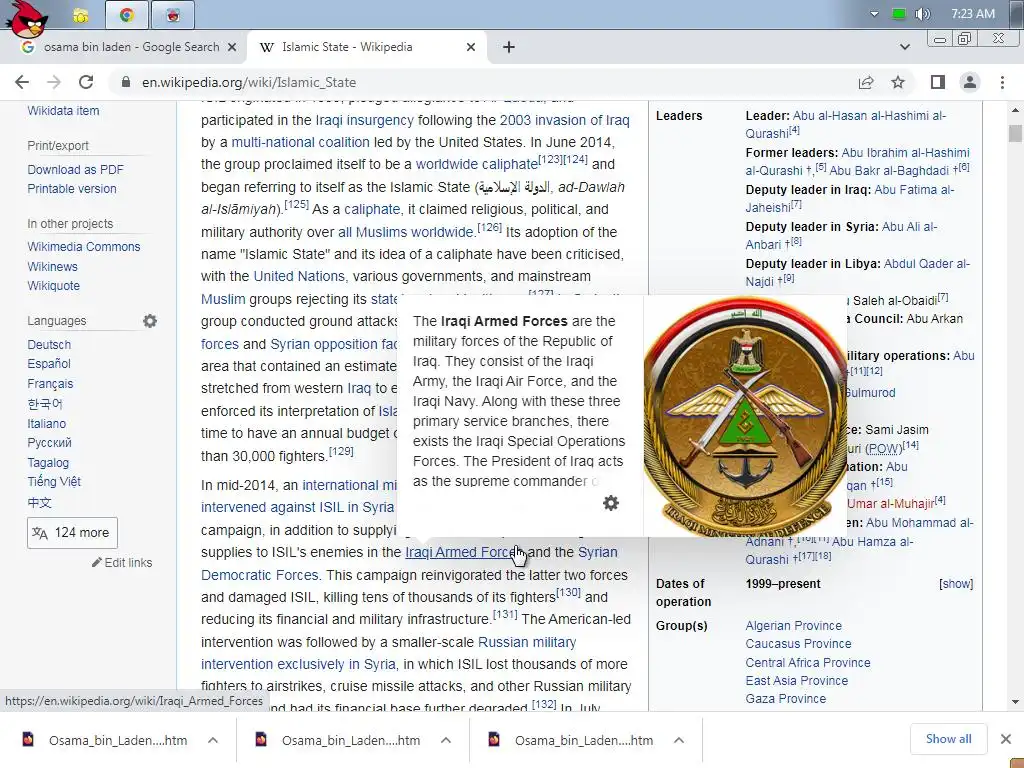Image resolution: width=1024 pixels, height=768 pixels.
Task: Open the Download as PDF link
Action: [x=75, y=170]
